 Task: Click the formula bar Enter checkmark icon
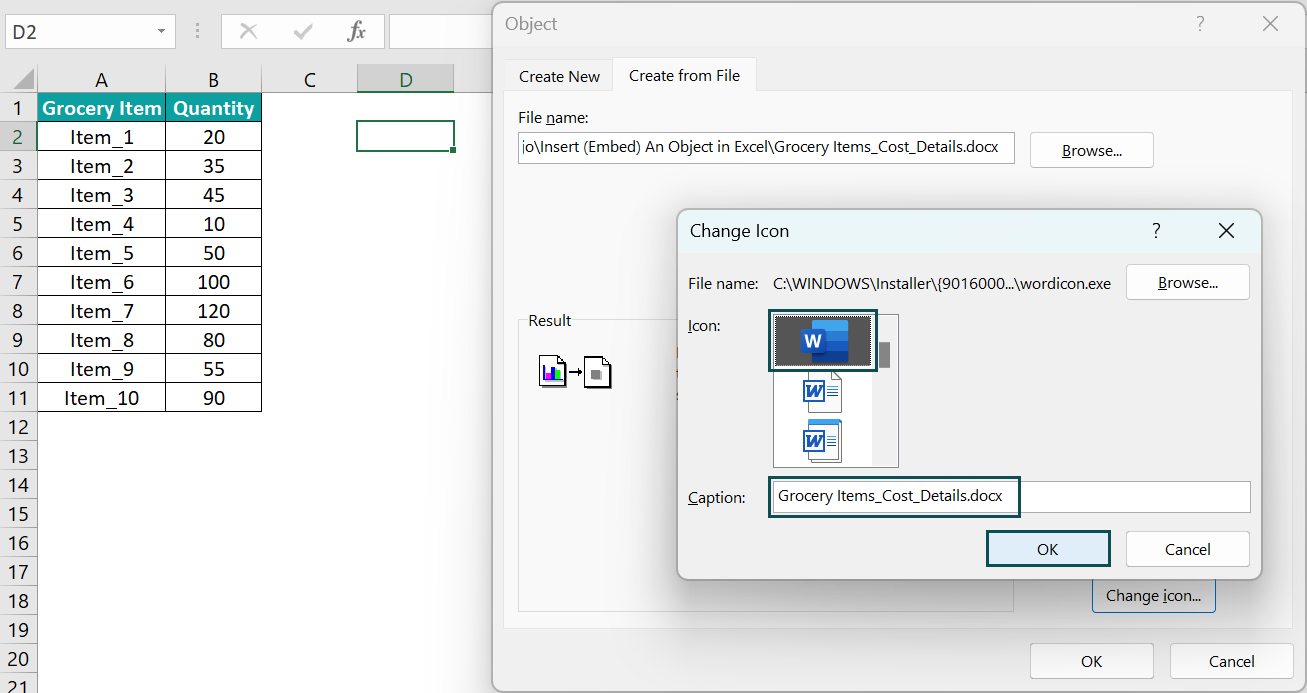(302, 32)
